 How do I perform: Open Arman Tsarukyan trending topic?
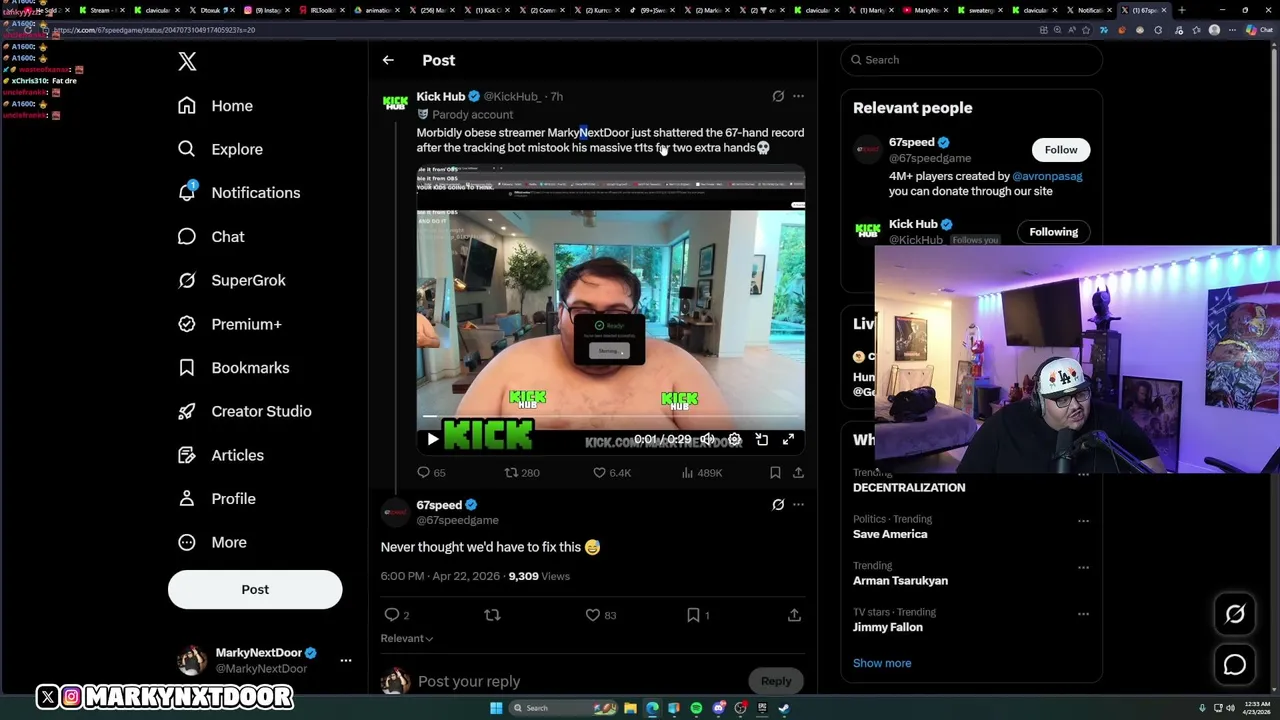pyautogui.click(x=900, y=580)
